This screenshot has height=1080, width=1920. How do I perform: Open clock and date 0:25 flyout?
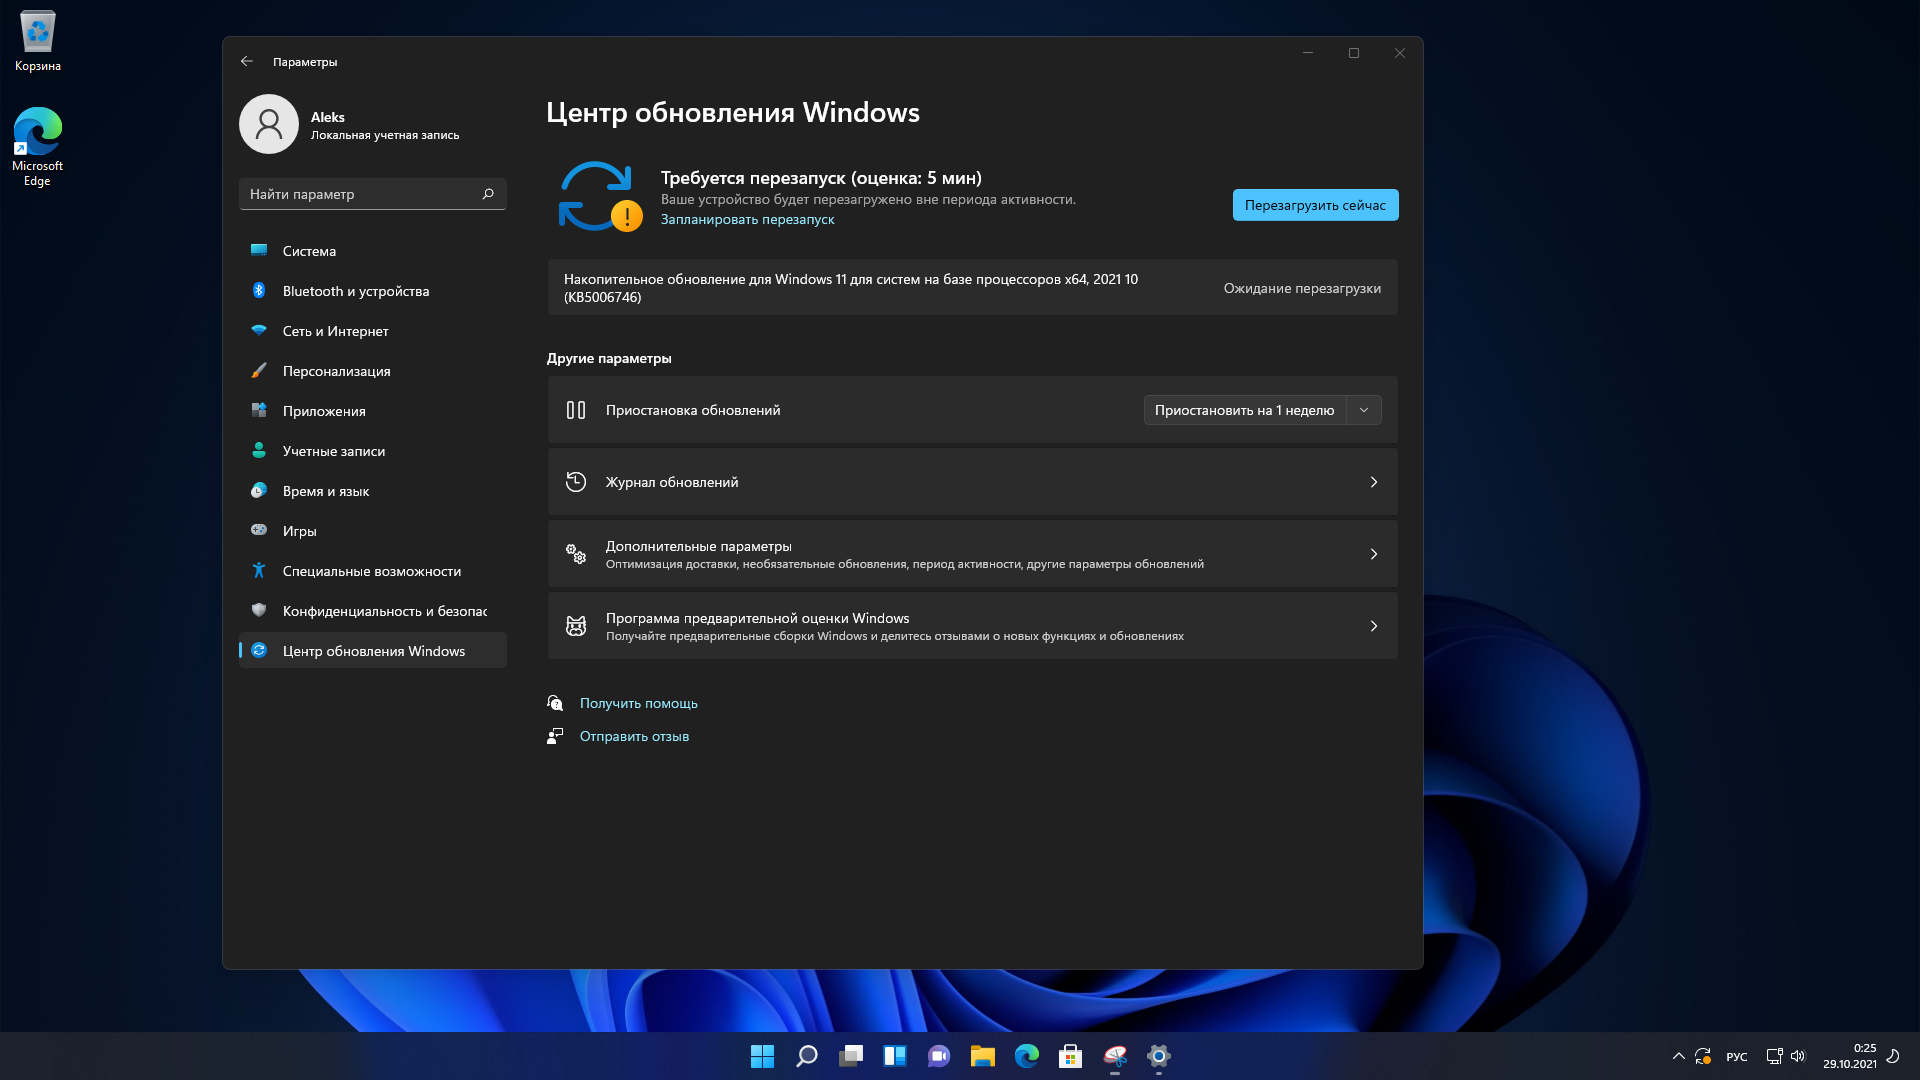click(x=1850, y=1056)
